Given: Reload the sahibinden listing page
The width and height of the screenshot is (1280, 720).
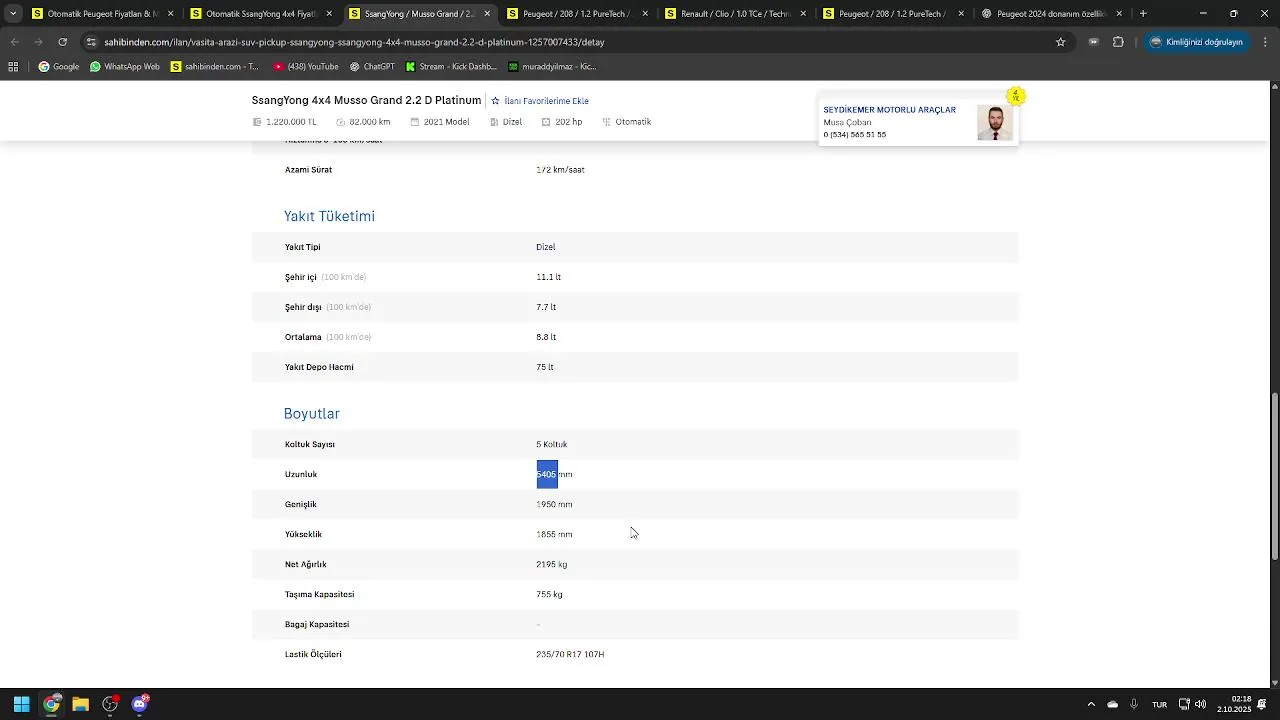Looking at the screenshot, I should pyautogui.click(x=62, y=42).
